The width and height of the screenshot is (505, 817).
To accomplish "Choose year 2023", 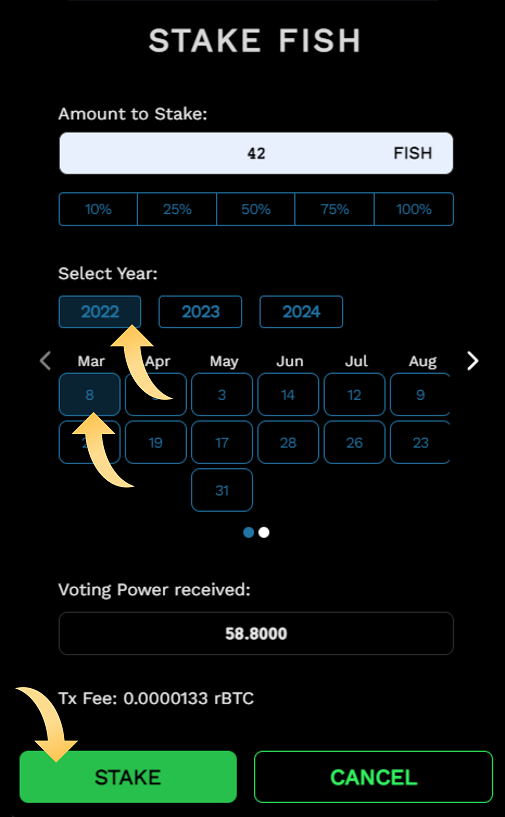I will coord(200,312).
